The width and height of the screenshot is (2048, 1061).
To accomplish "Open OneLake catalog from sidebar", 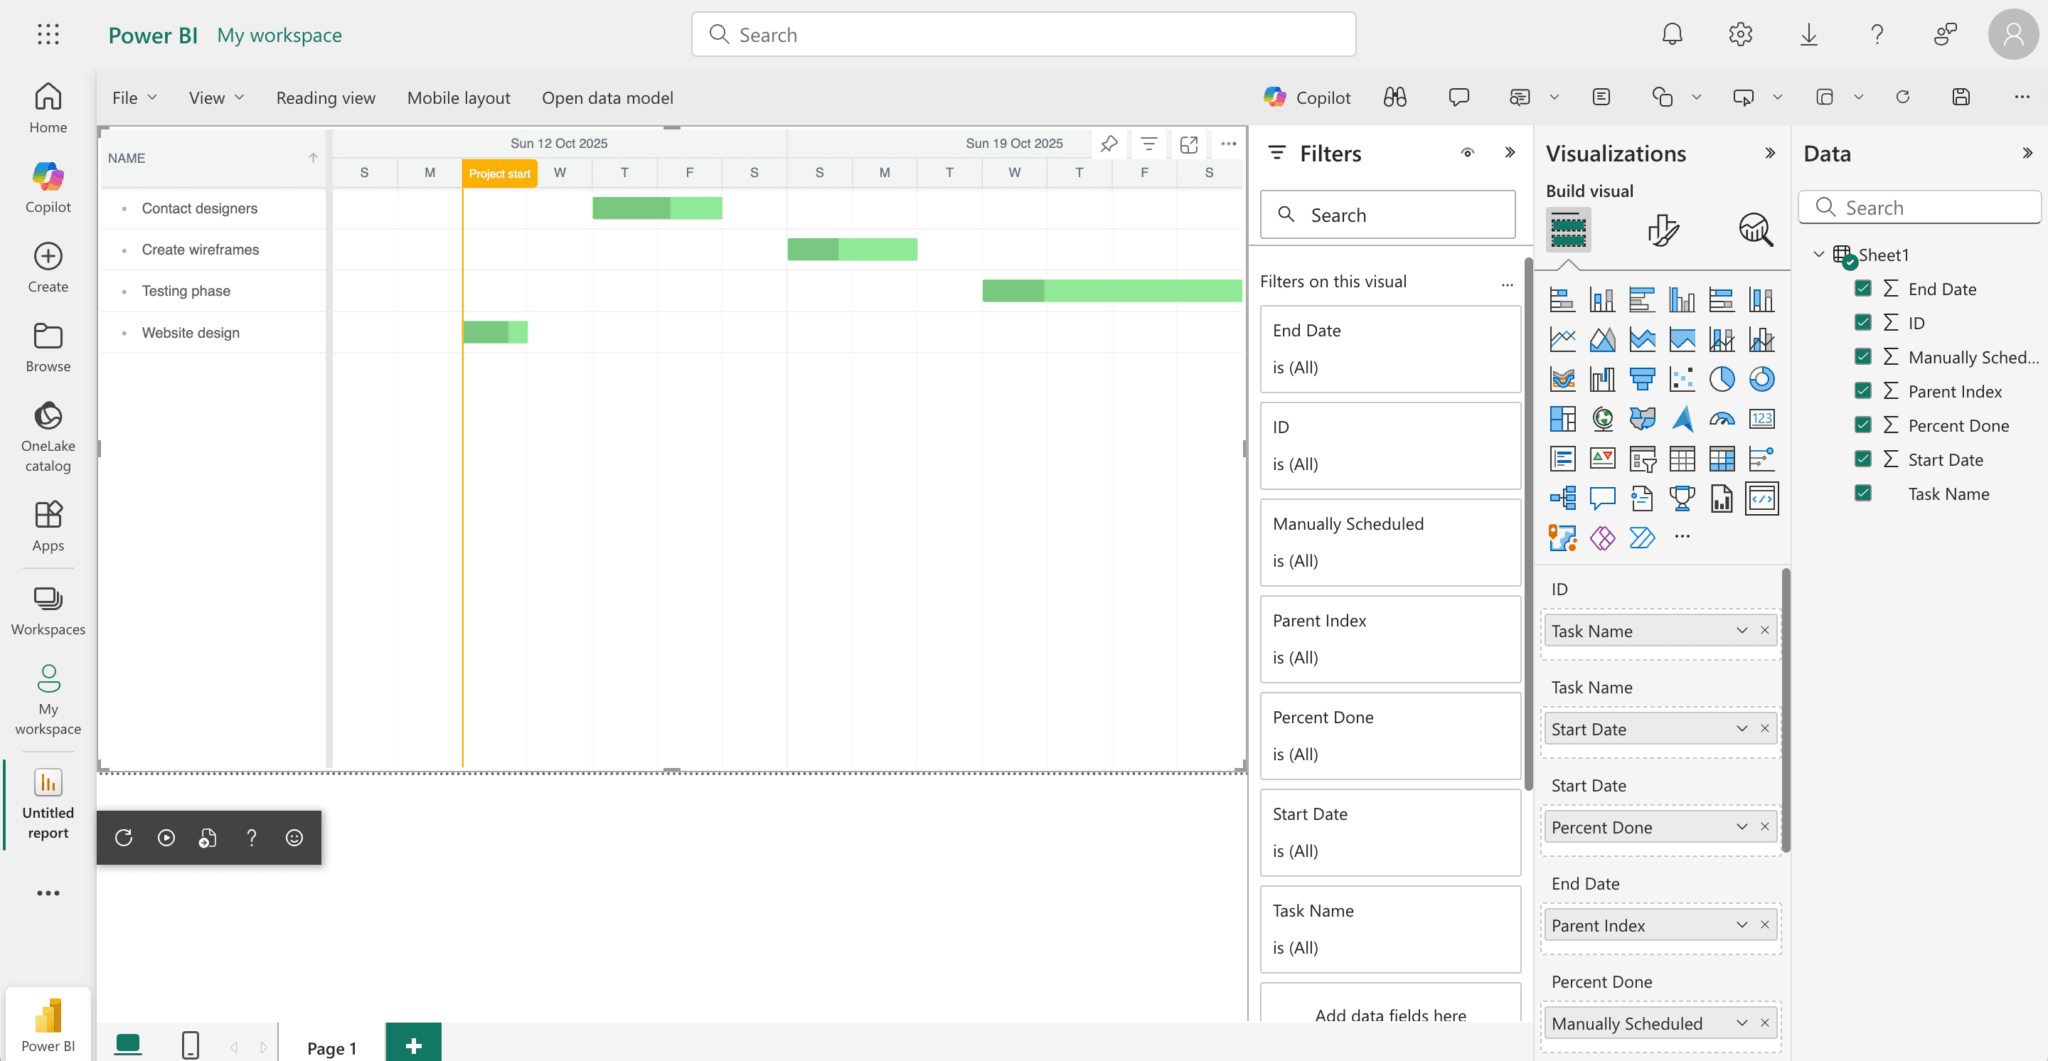I will click(48, 436).
